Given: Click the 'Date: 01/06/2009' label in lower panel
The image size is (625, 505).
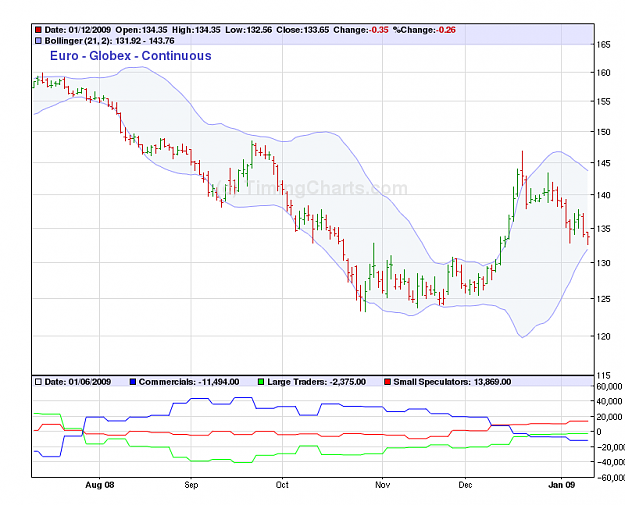Looking at the screenshot, I should click(x=78, y=382).
